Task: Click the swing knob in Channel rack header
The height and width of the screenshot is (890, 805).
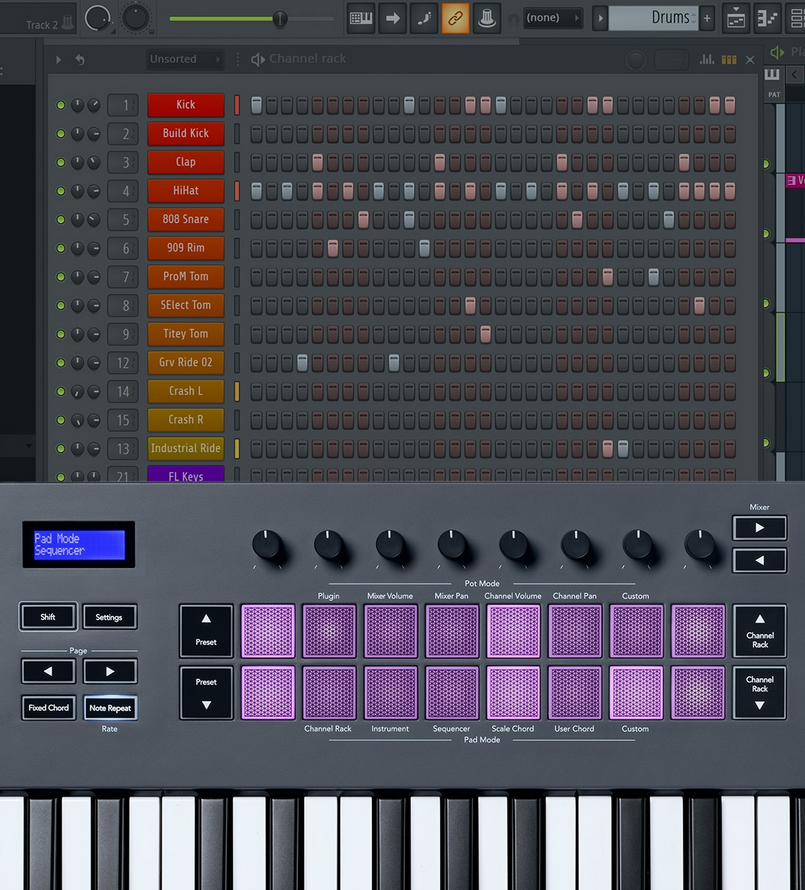Action: [636, 60]
